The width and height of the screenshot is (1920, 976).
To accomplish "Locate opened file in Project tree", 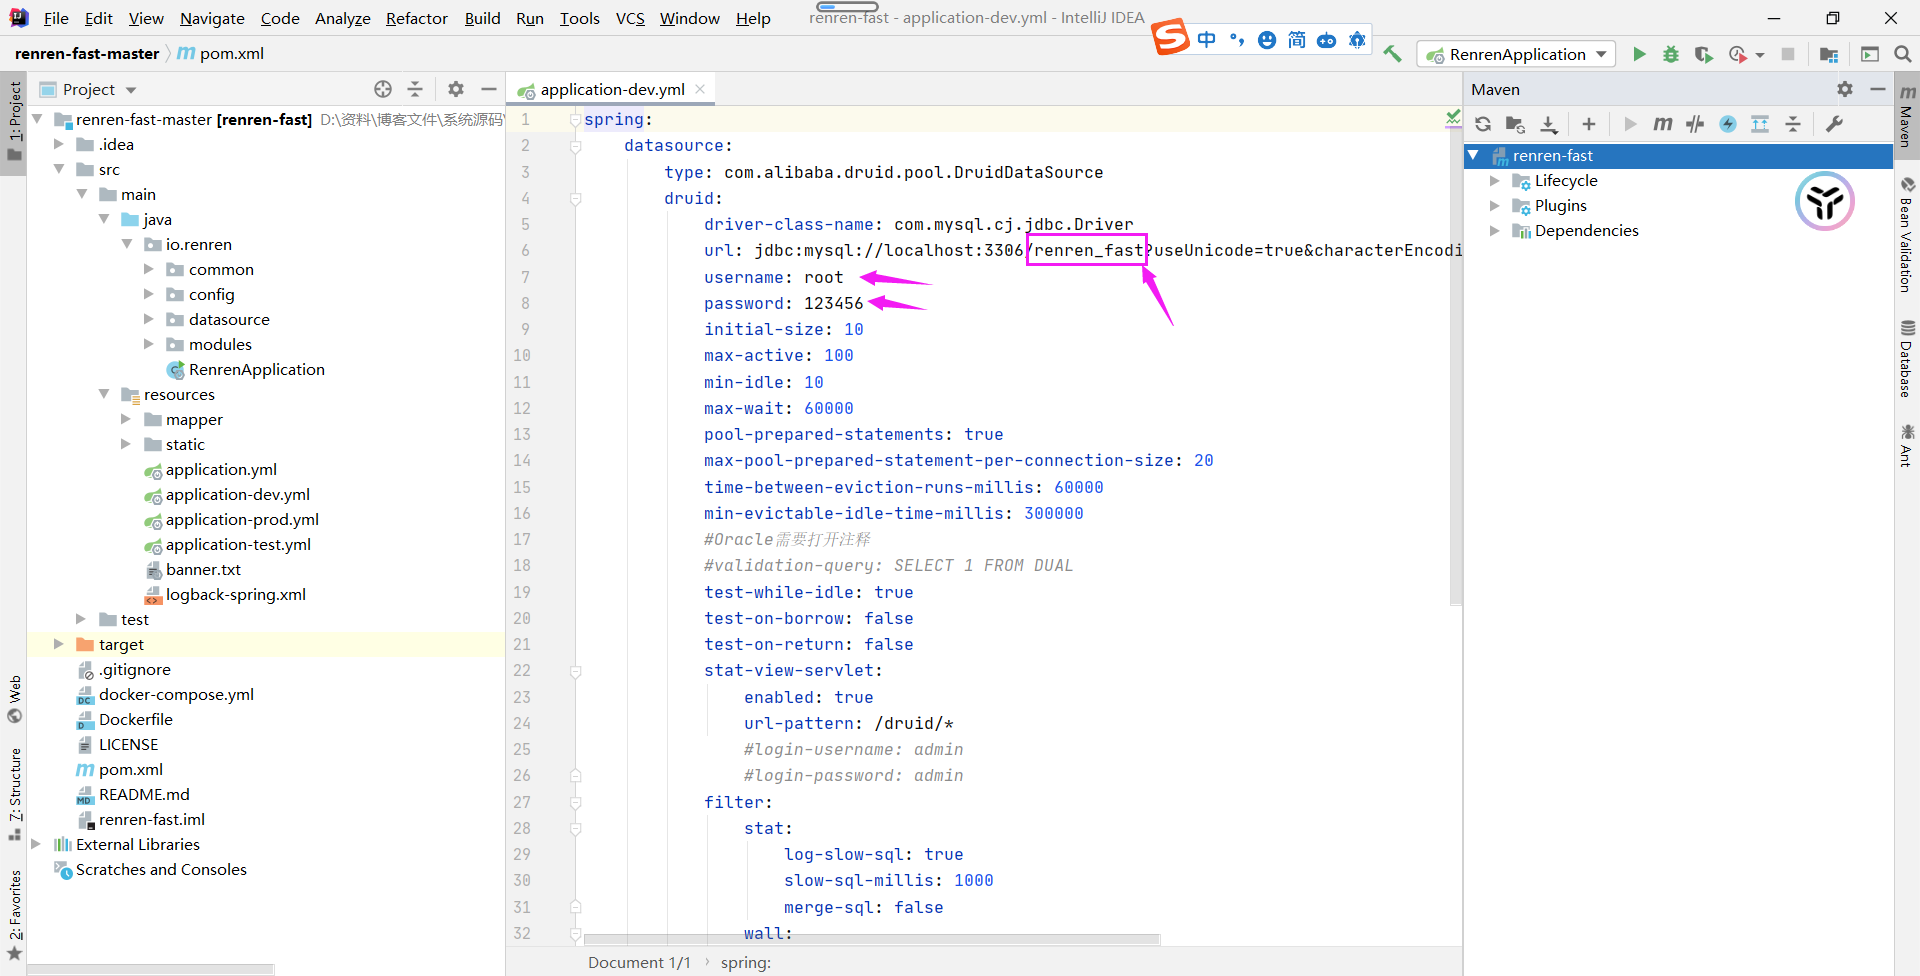I will coord(383,89).
